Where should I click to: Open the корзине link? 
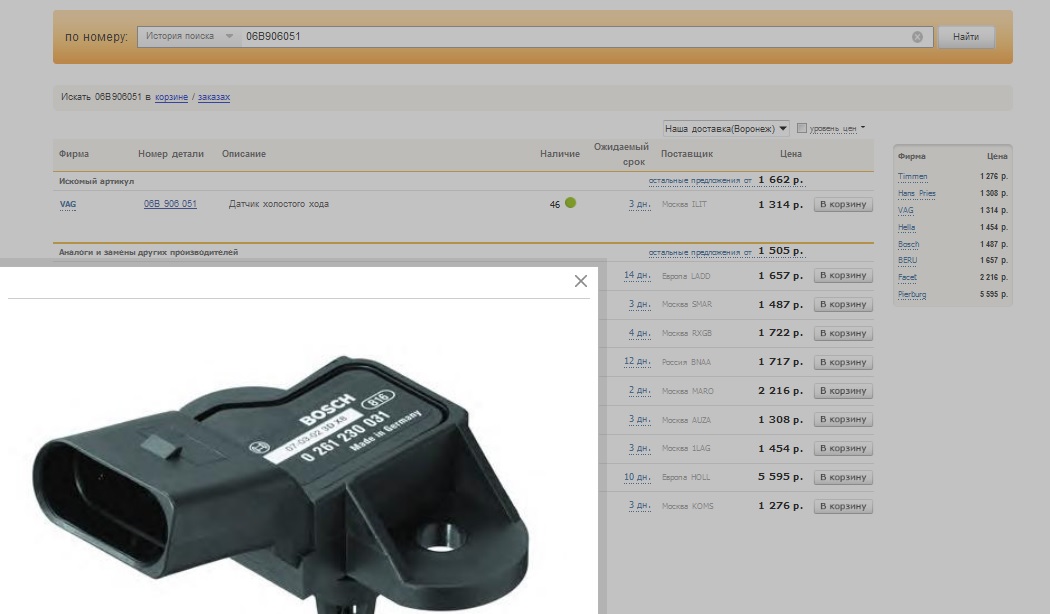click(171, 97)
